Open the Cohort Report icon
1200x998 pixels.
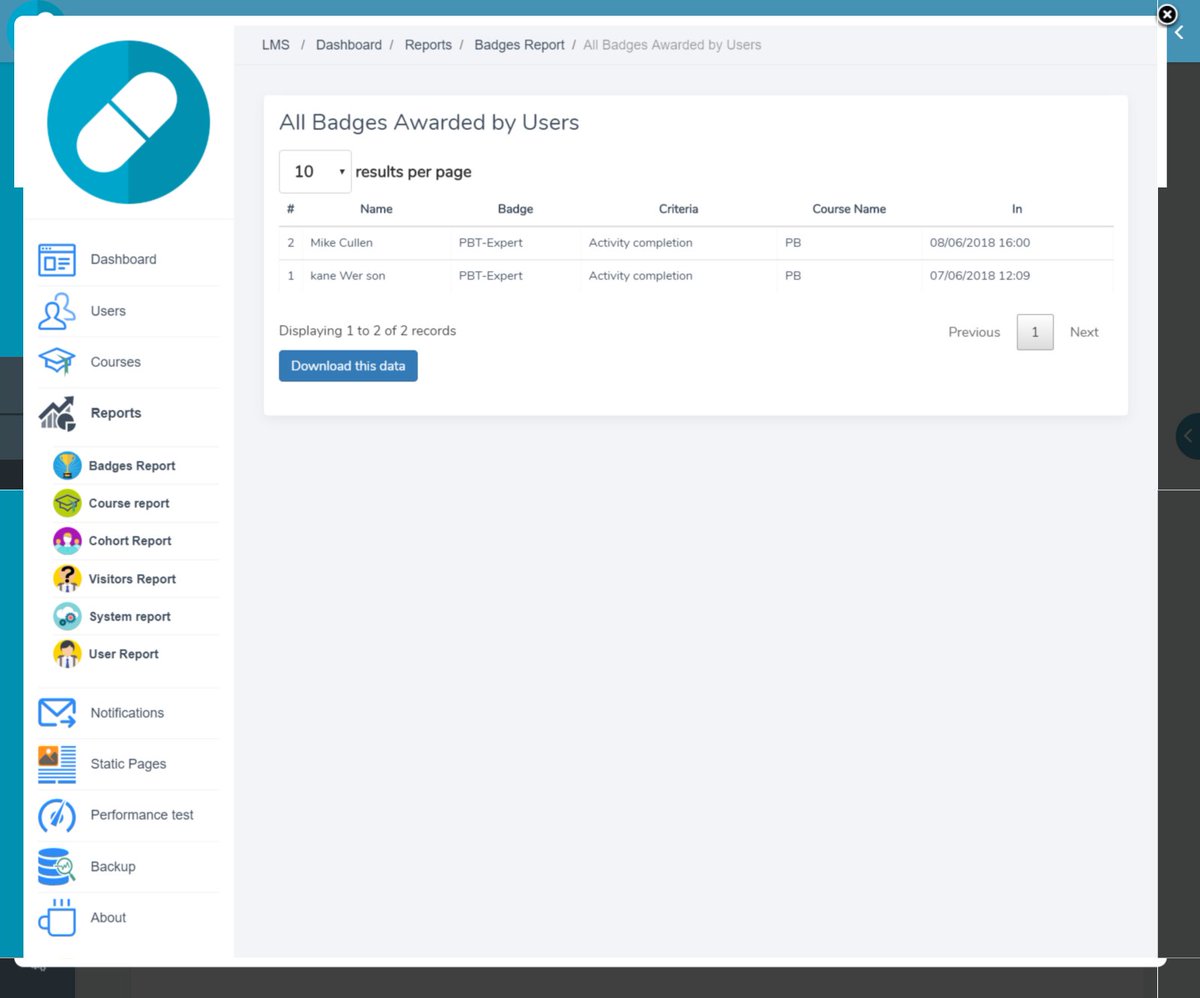pos(67,540)
